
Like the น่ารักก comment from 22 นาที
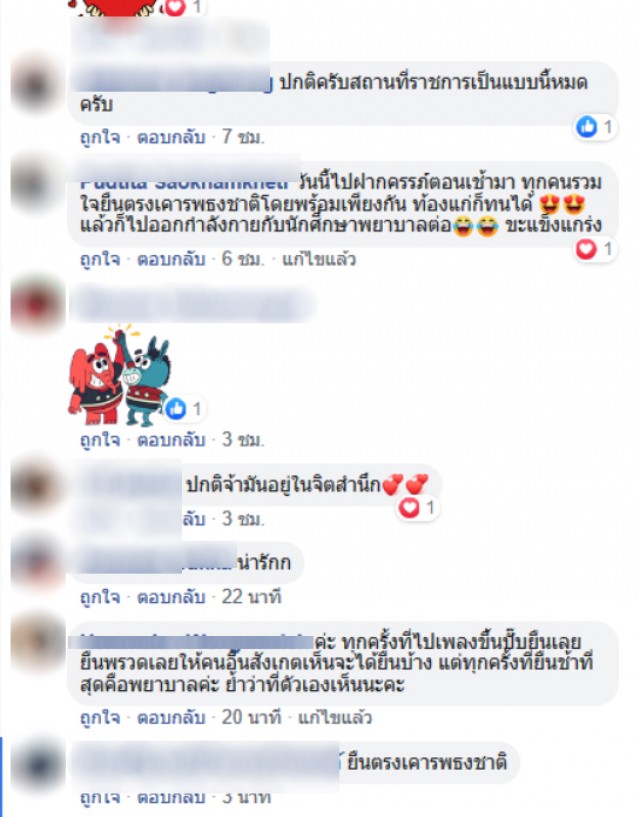pos(100,597)
